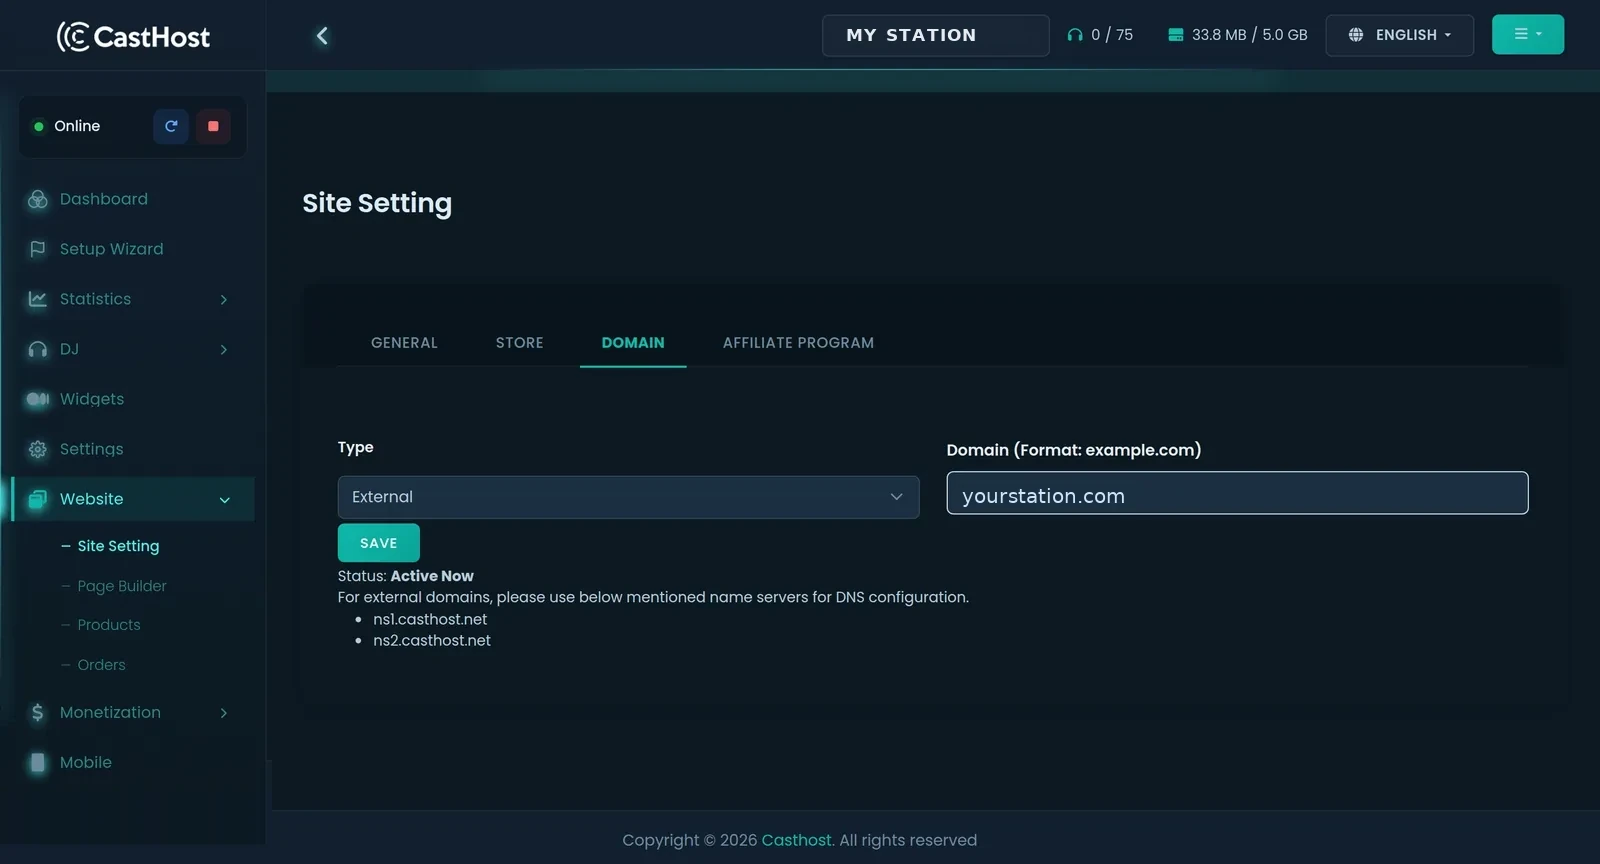The height and width of the screenshot is (864, 1600).
Task: Click the Setup Wizard flag icon
Action: (x=38, y=249)
